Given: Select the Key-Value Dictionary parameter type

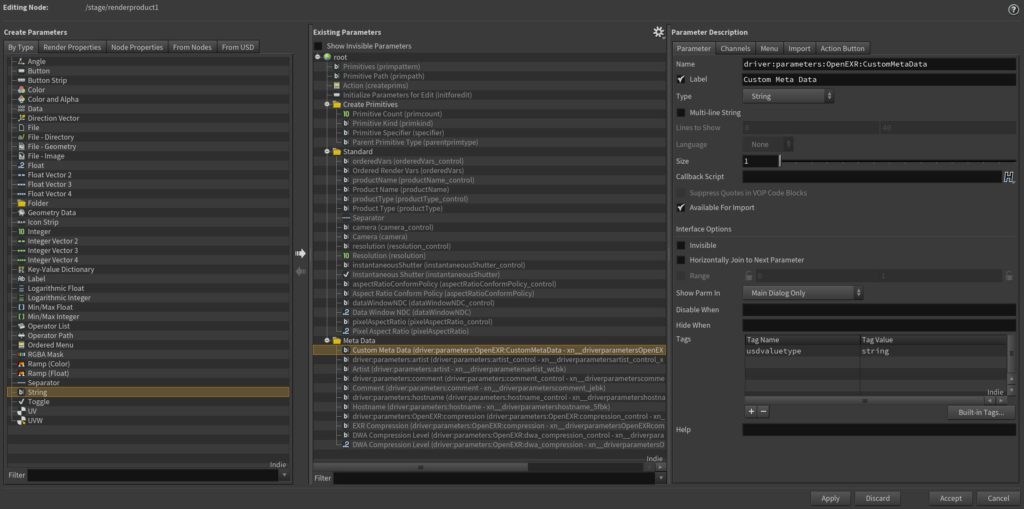Looking at the screenshot, I should [x=60, y=269].
